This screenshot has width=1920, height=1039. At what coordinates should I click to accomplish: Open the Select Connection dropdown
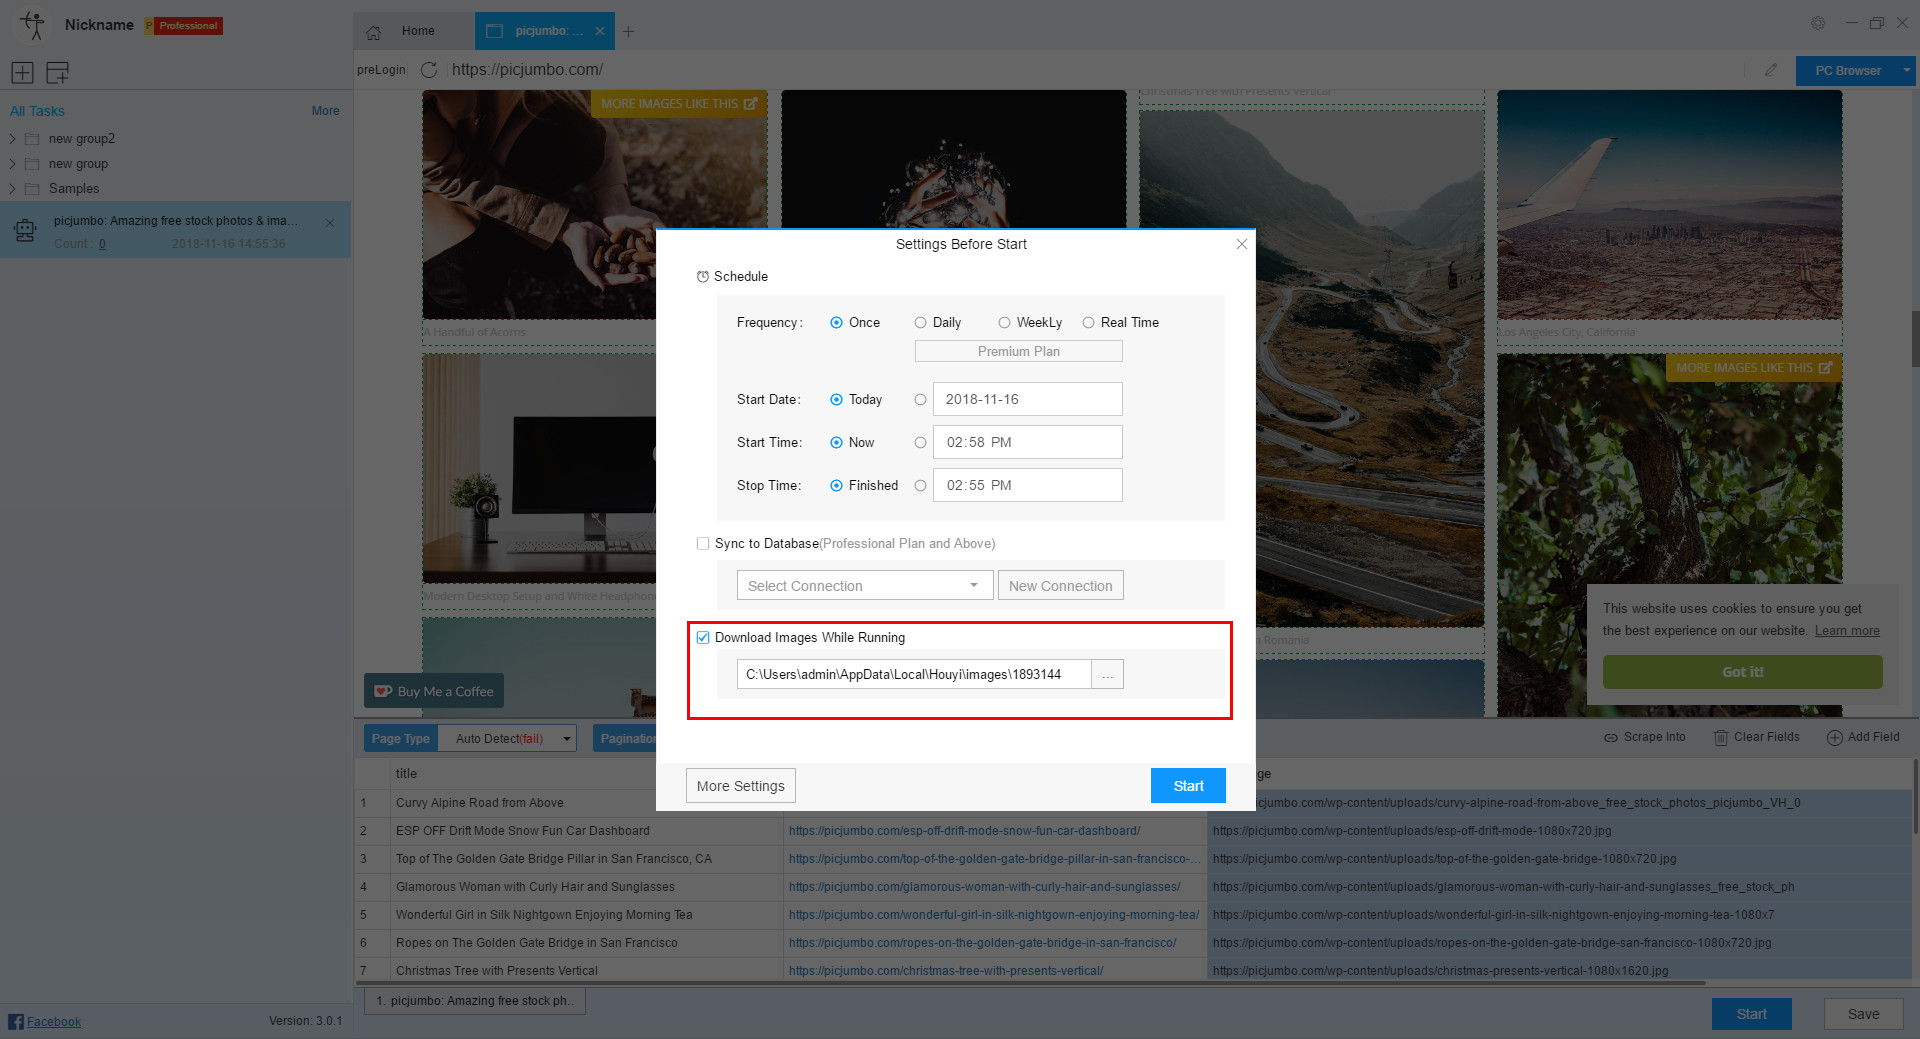click(864, 585)
